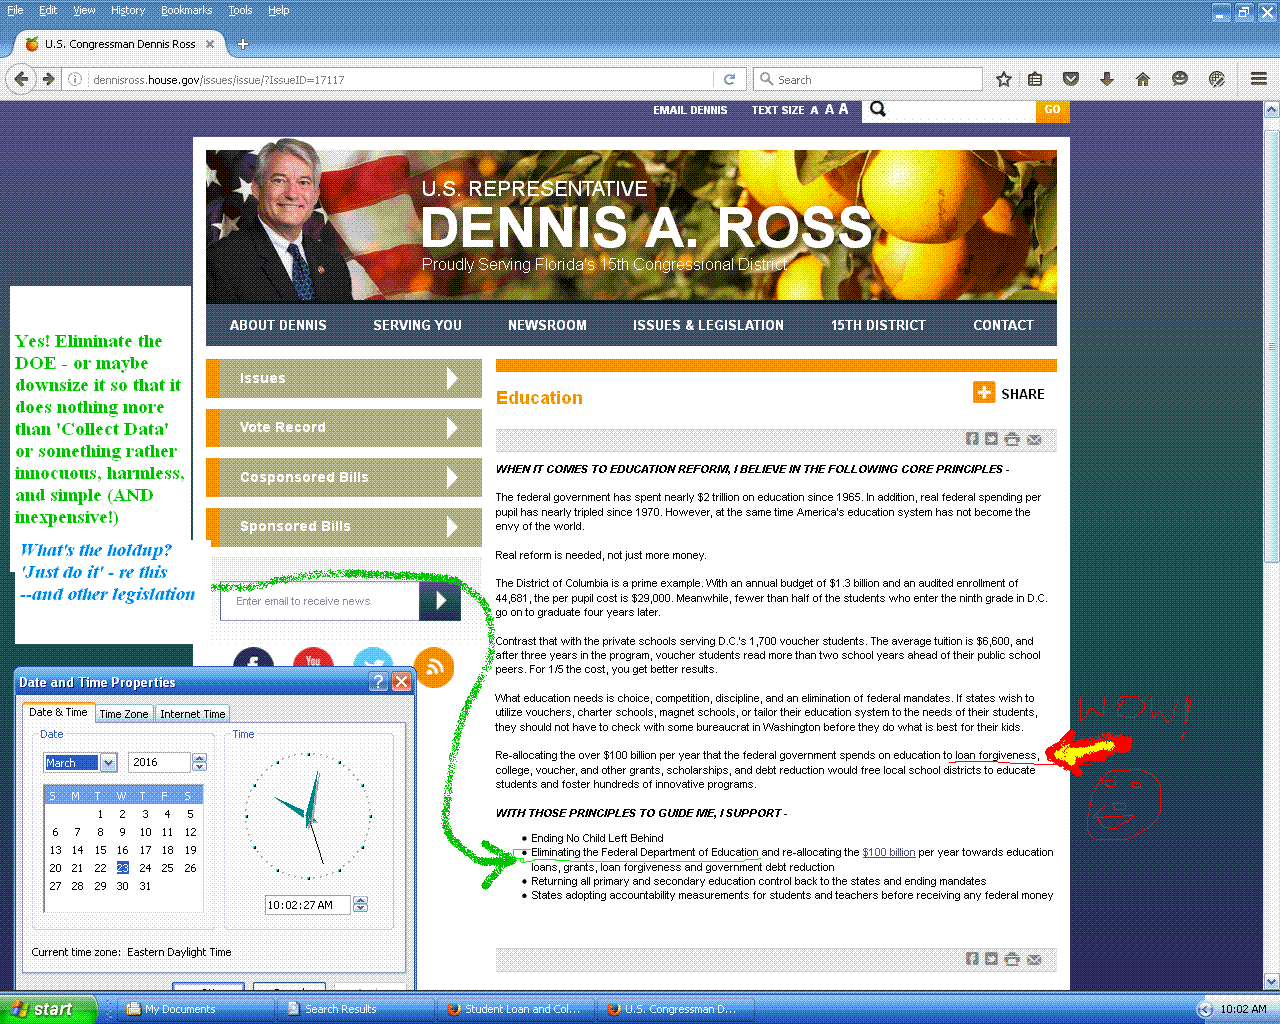
Task: Adjust the time spinner arrows
Action: pos(360,904)
